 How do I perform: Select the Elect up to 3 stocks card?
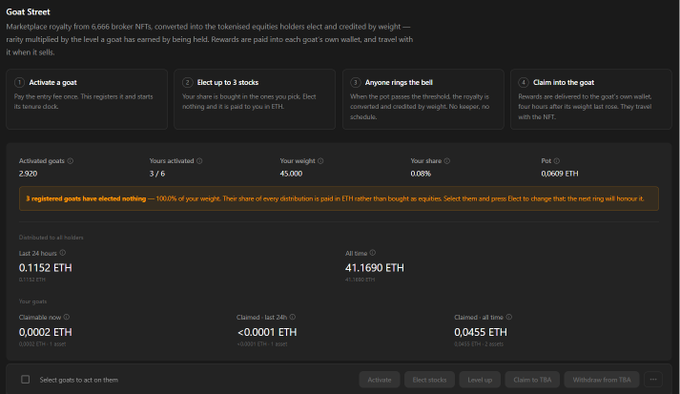255,99
